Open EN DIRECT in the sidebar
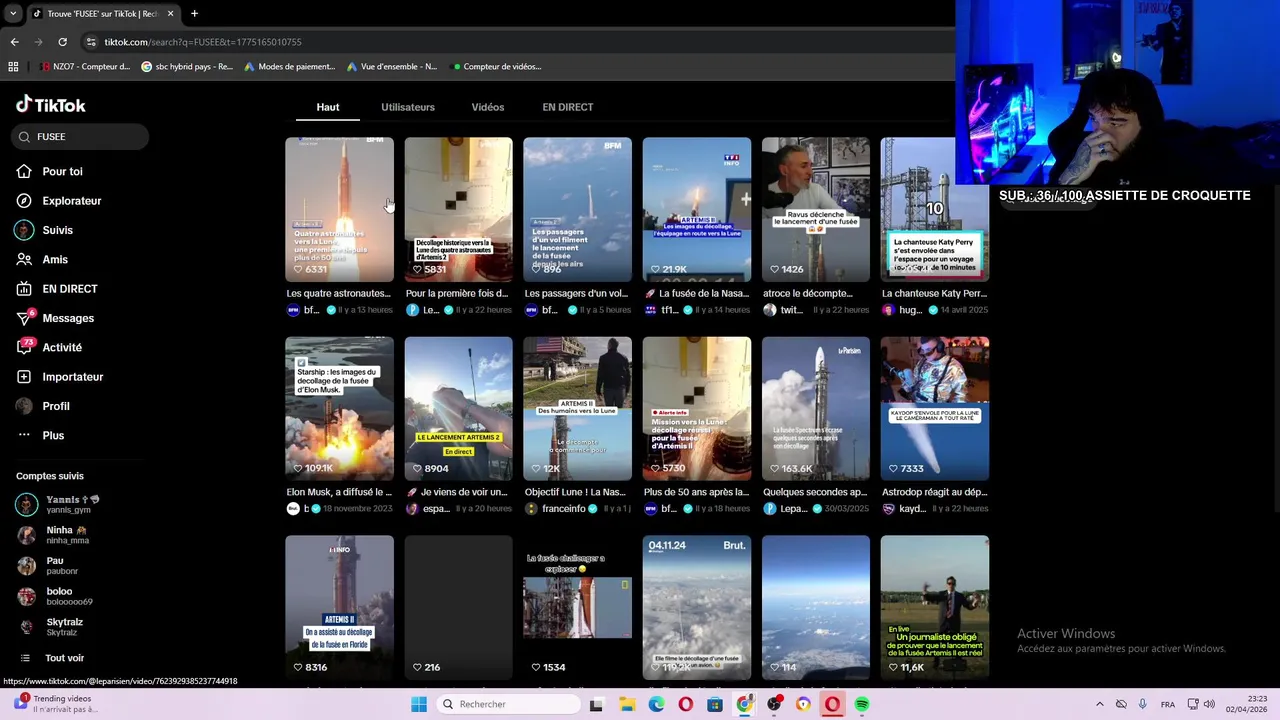Image resolution: width=1280 pixels, height=720 pixels. point(57,289)
